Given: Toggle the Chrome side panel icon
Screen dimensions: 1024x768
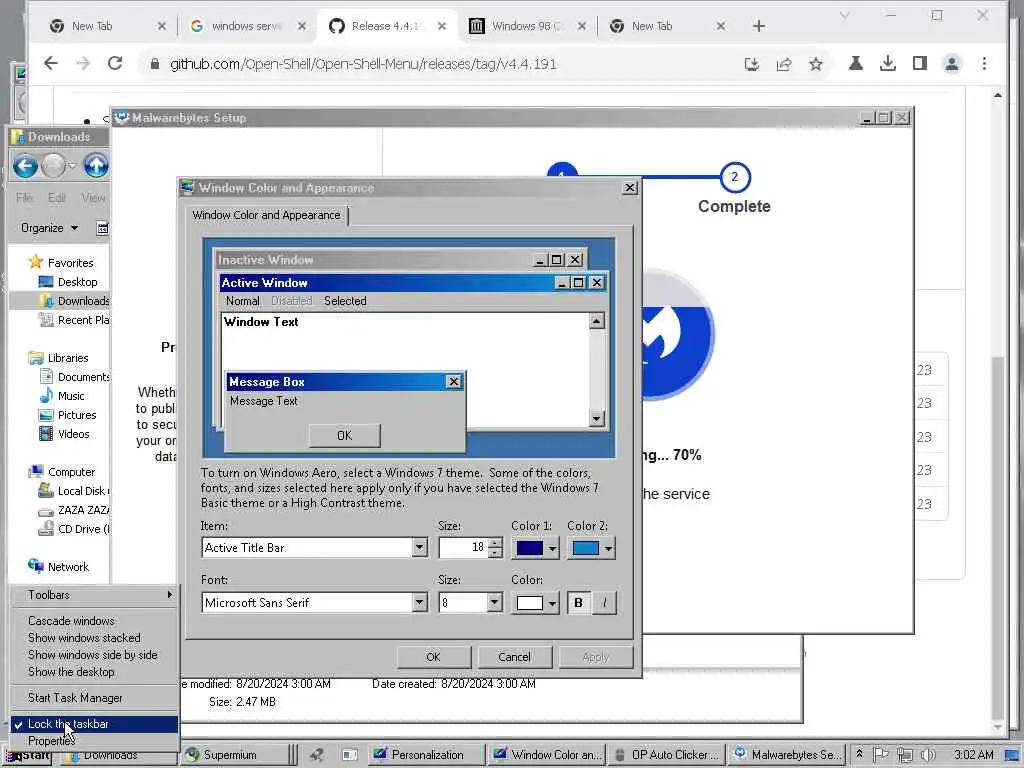Looking at the screenshot, I should (x=920, y=63).
